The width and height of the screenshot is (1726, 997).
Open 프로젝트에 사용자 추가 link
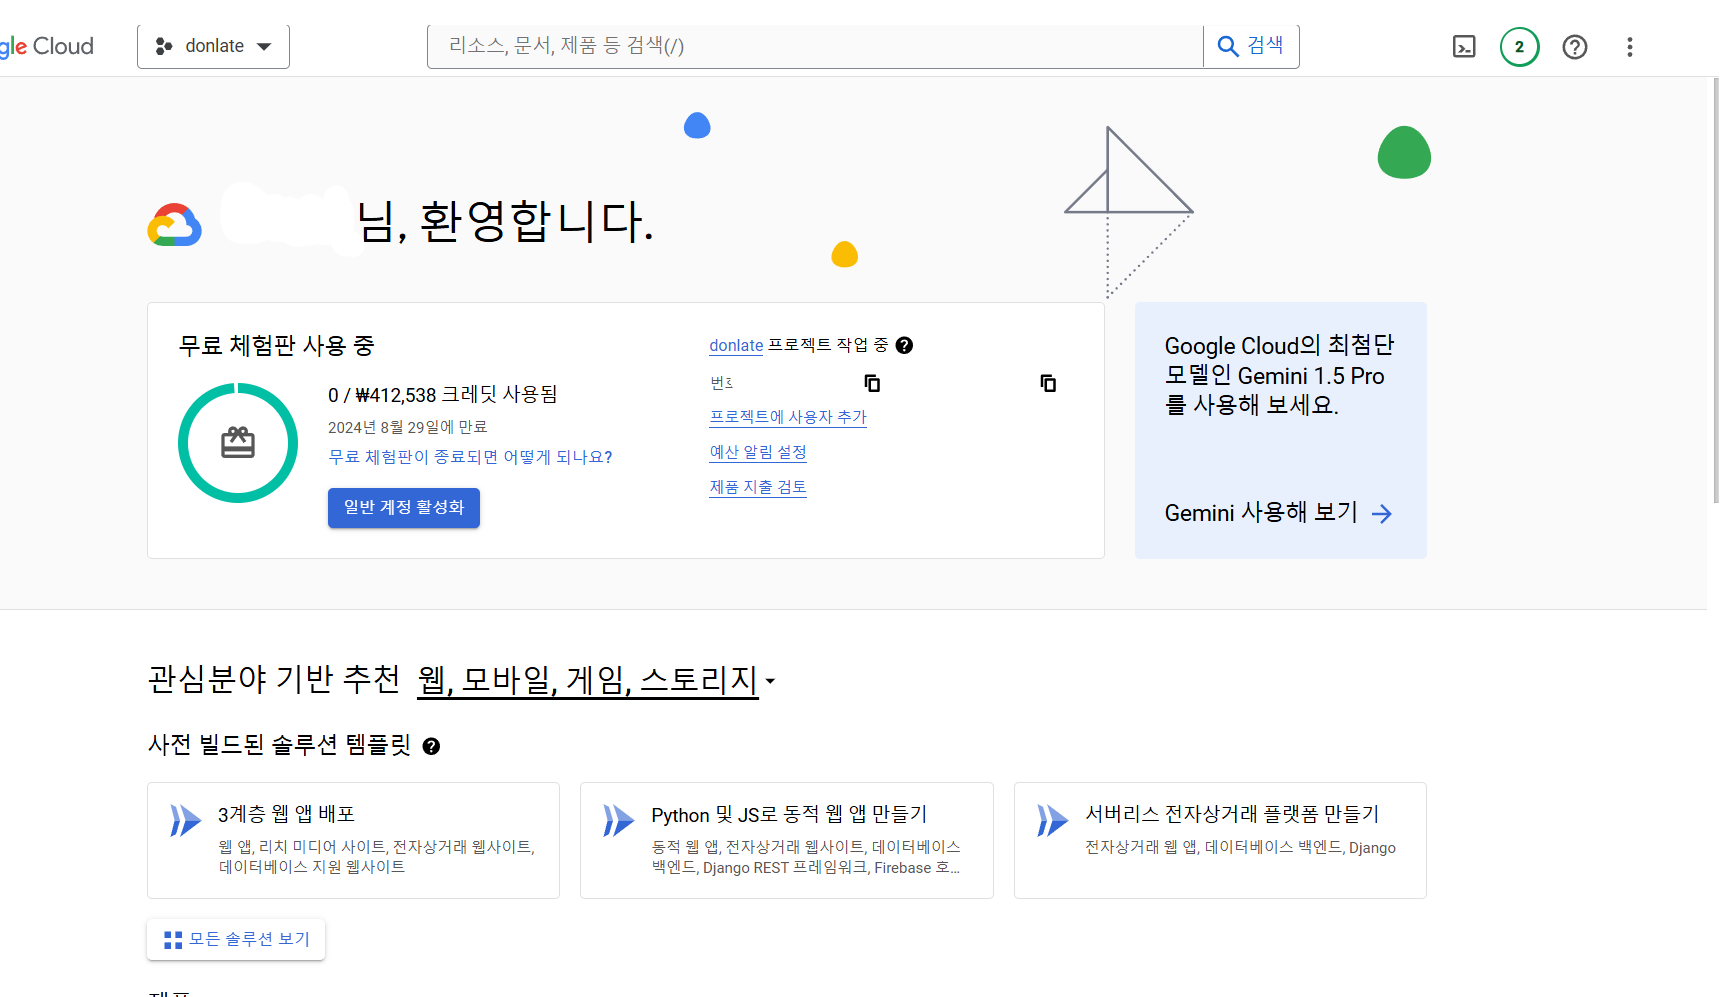788,417
